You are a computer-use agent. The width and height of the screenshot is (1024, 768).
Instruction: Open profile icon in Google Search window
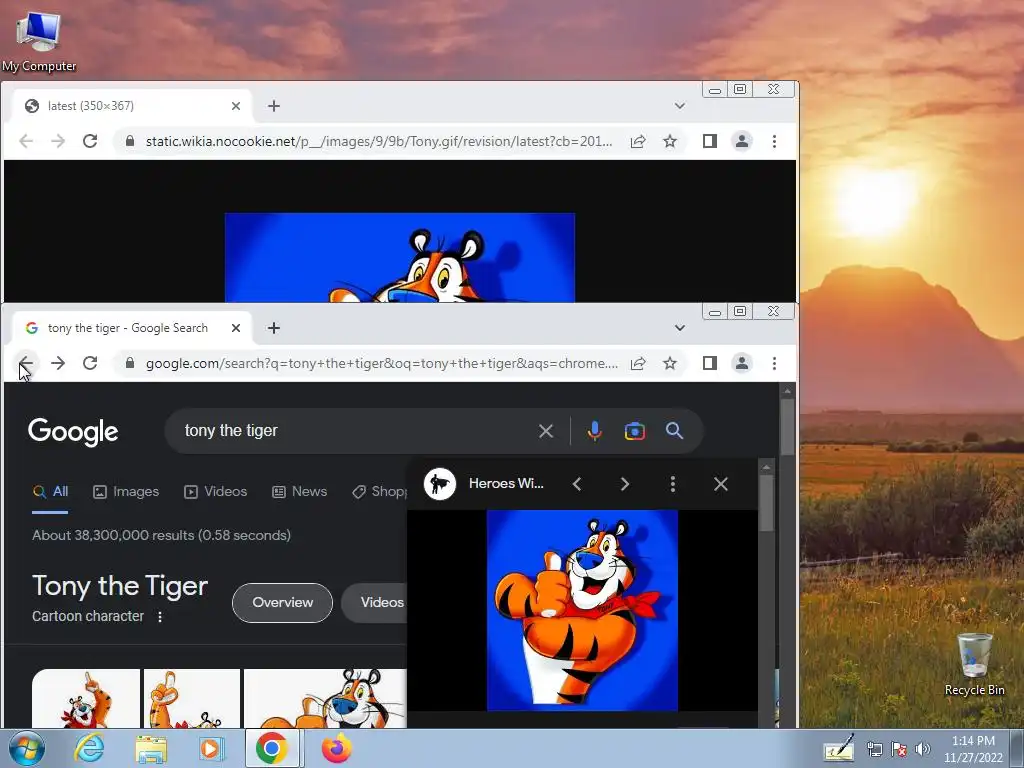tap(742, 363)
